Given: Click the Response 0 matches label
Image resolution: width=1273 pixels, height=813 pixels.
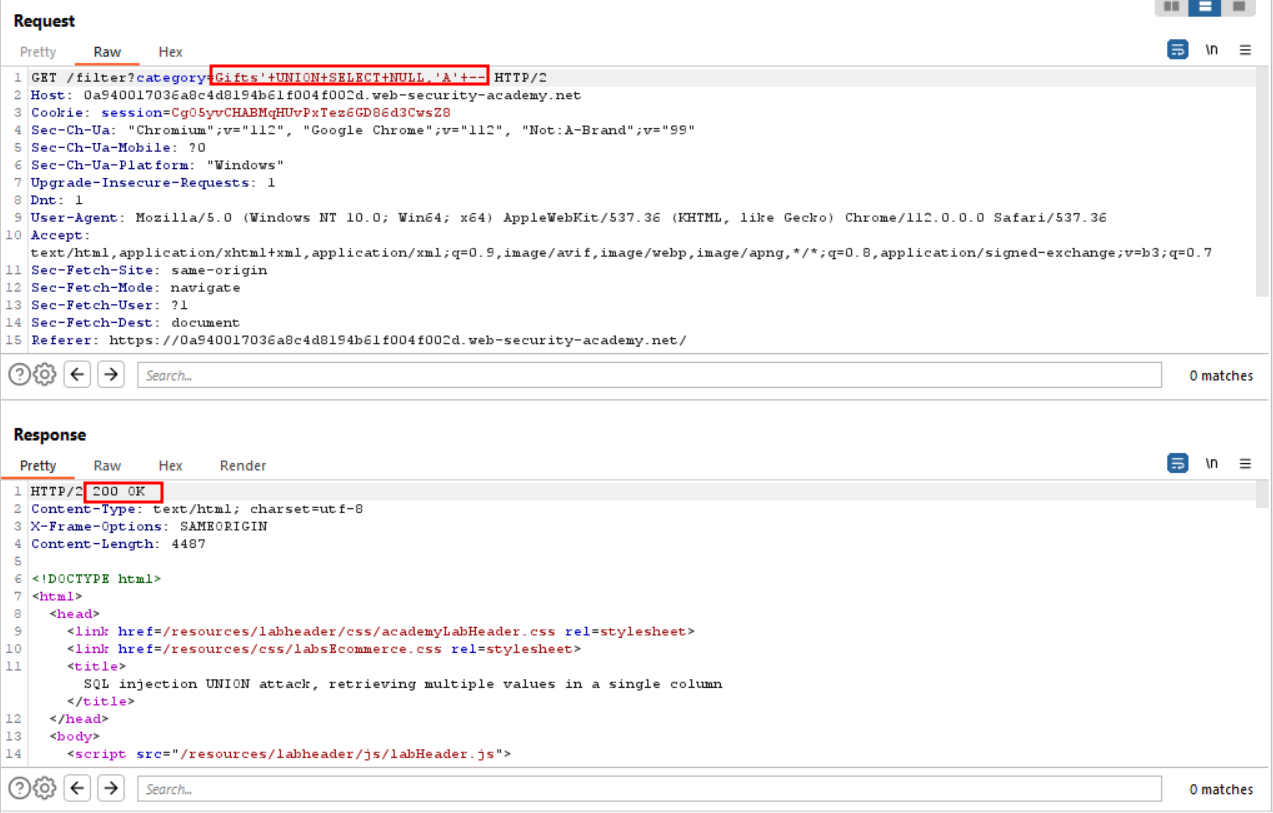Looking at the screenshot, I should [1221, 790].
